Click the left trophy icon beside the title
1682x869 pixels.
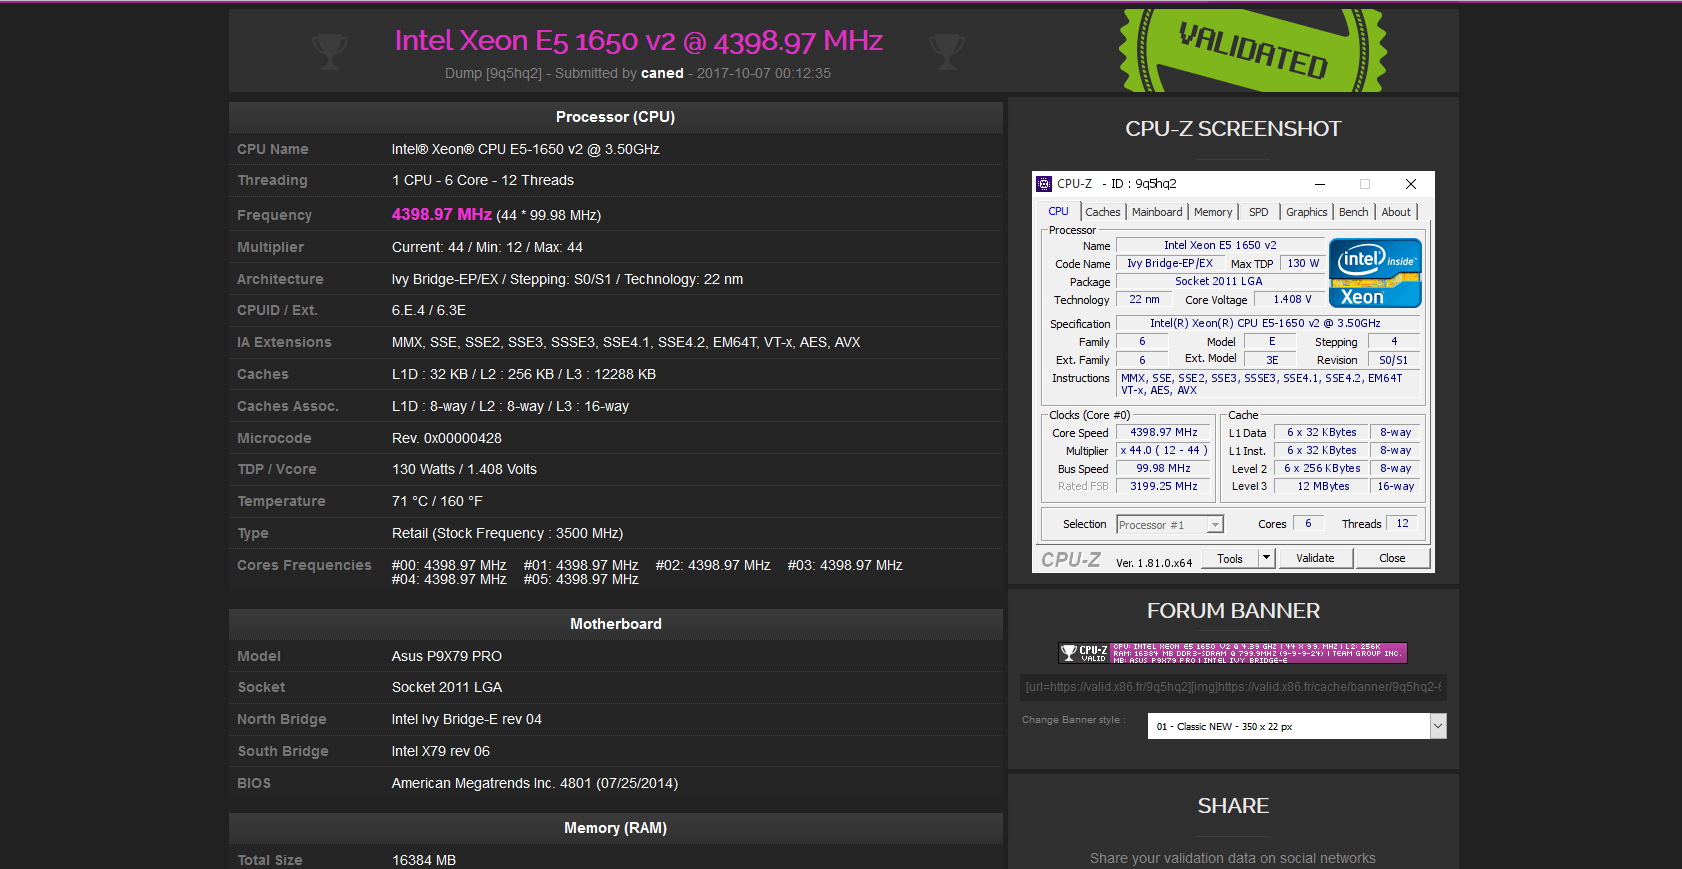(x=329, y=50)
